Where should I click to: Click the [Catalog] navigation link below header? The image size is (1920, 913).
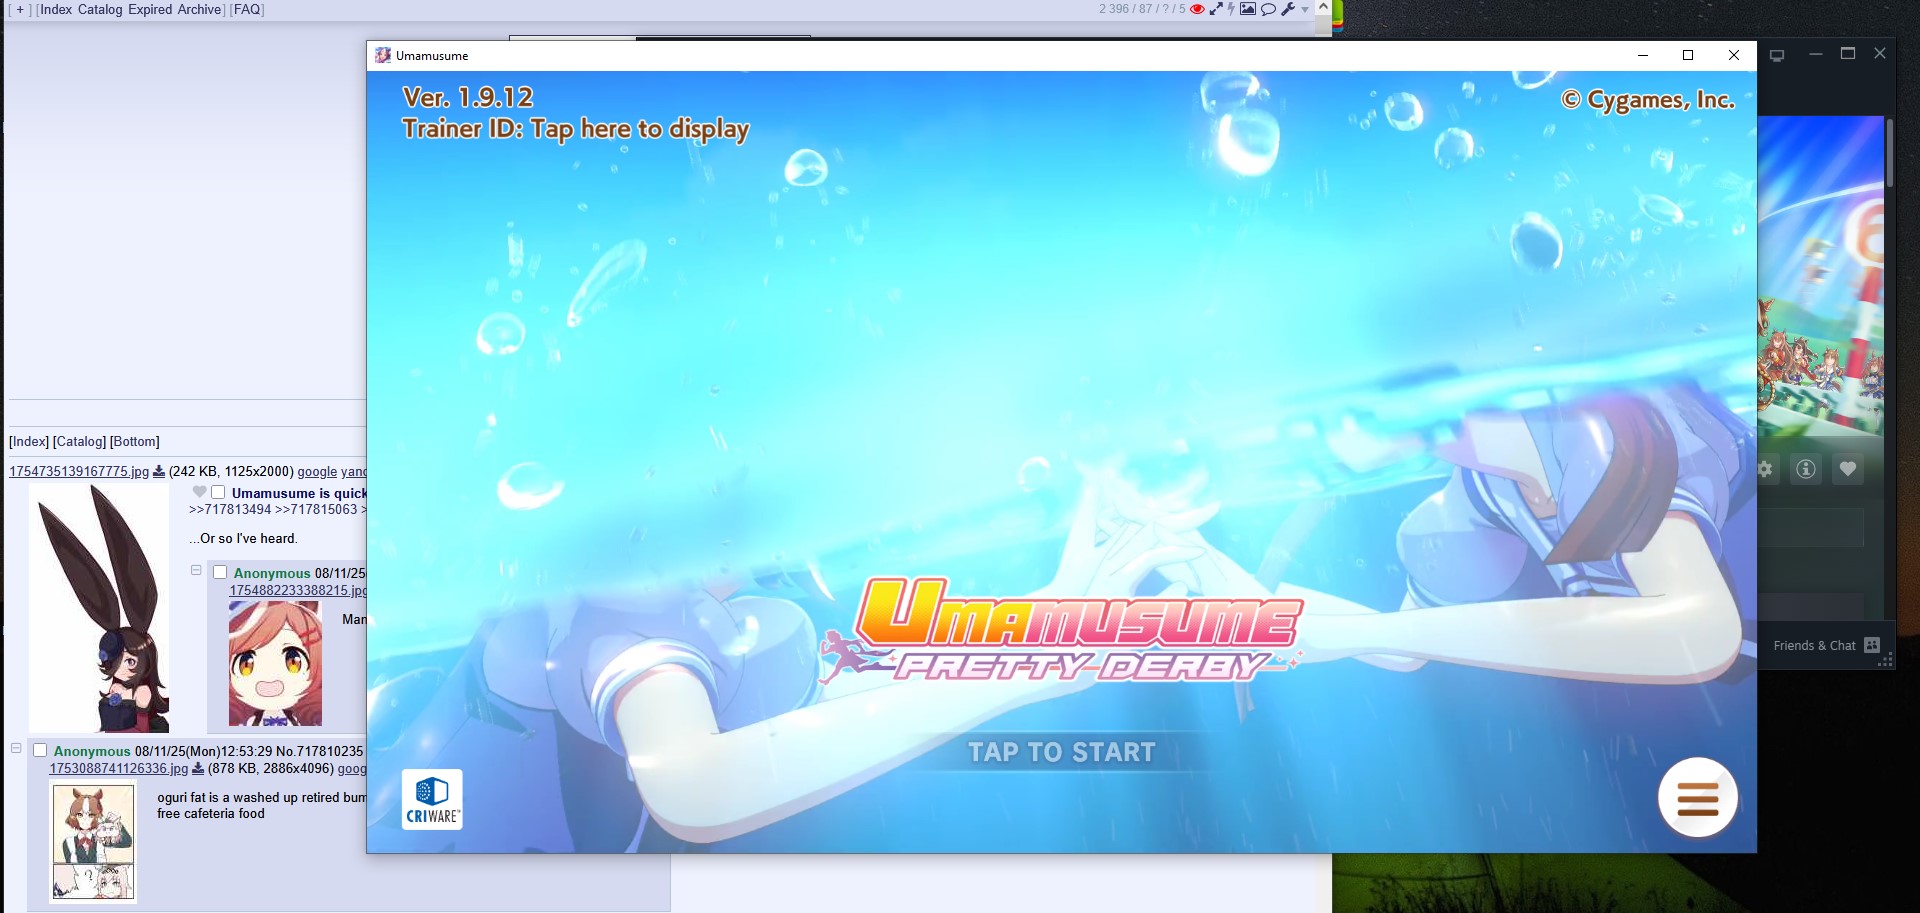click(79, 441)
